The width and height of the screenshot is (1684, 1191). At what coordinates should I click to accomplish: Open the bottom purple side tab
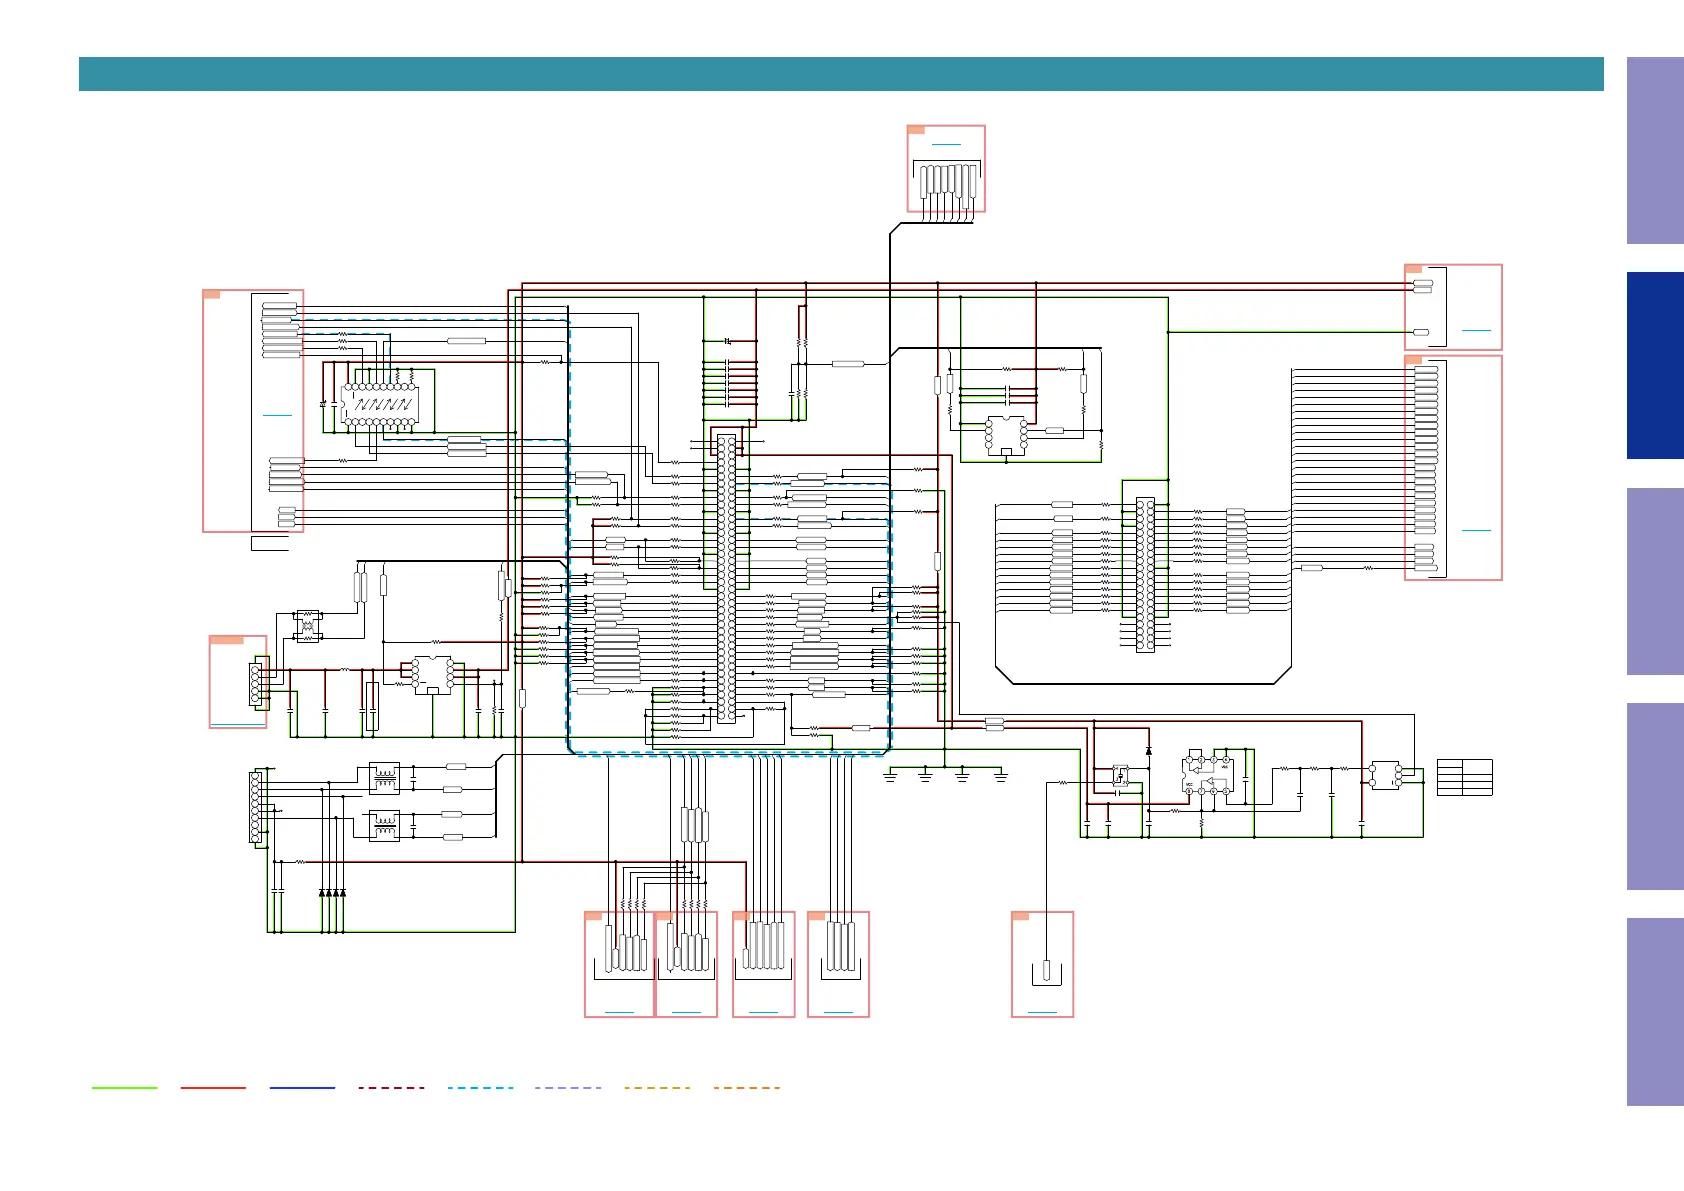[1655, 1012]
